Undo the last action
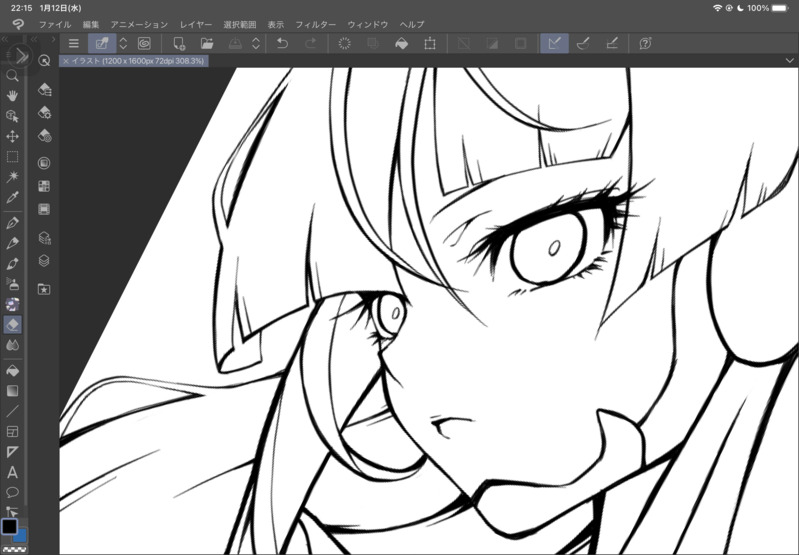Image resolution: width=799 pixels, height=555 pixels. click(282, 43)
